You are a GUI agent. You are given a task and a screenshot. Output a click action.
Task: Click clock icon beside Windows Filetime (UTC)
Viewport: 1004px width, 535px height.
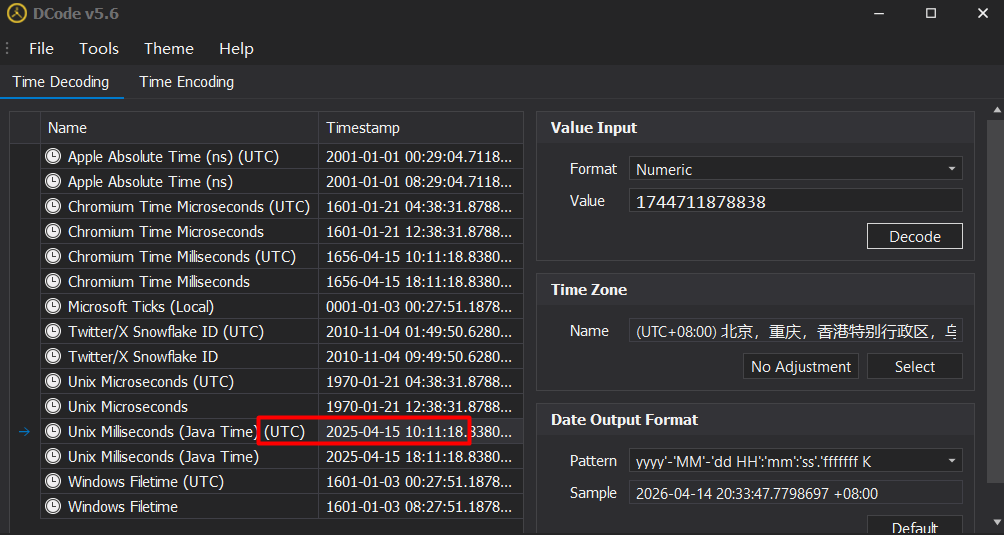pos(53,482)
